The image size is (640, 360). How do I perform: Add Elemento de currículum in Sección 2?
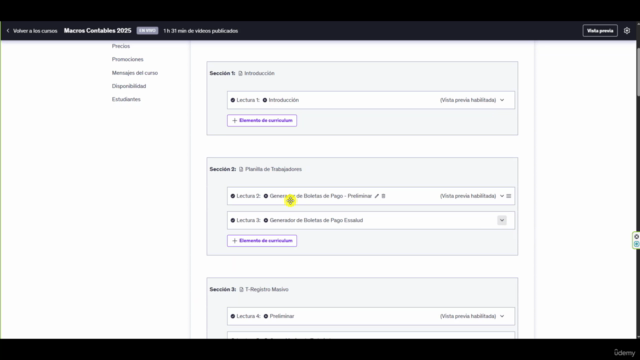point(262,241)
